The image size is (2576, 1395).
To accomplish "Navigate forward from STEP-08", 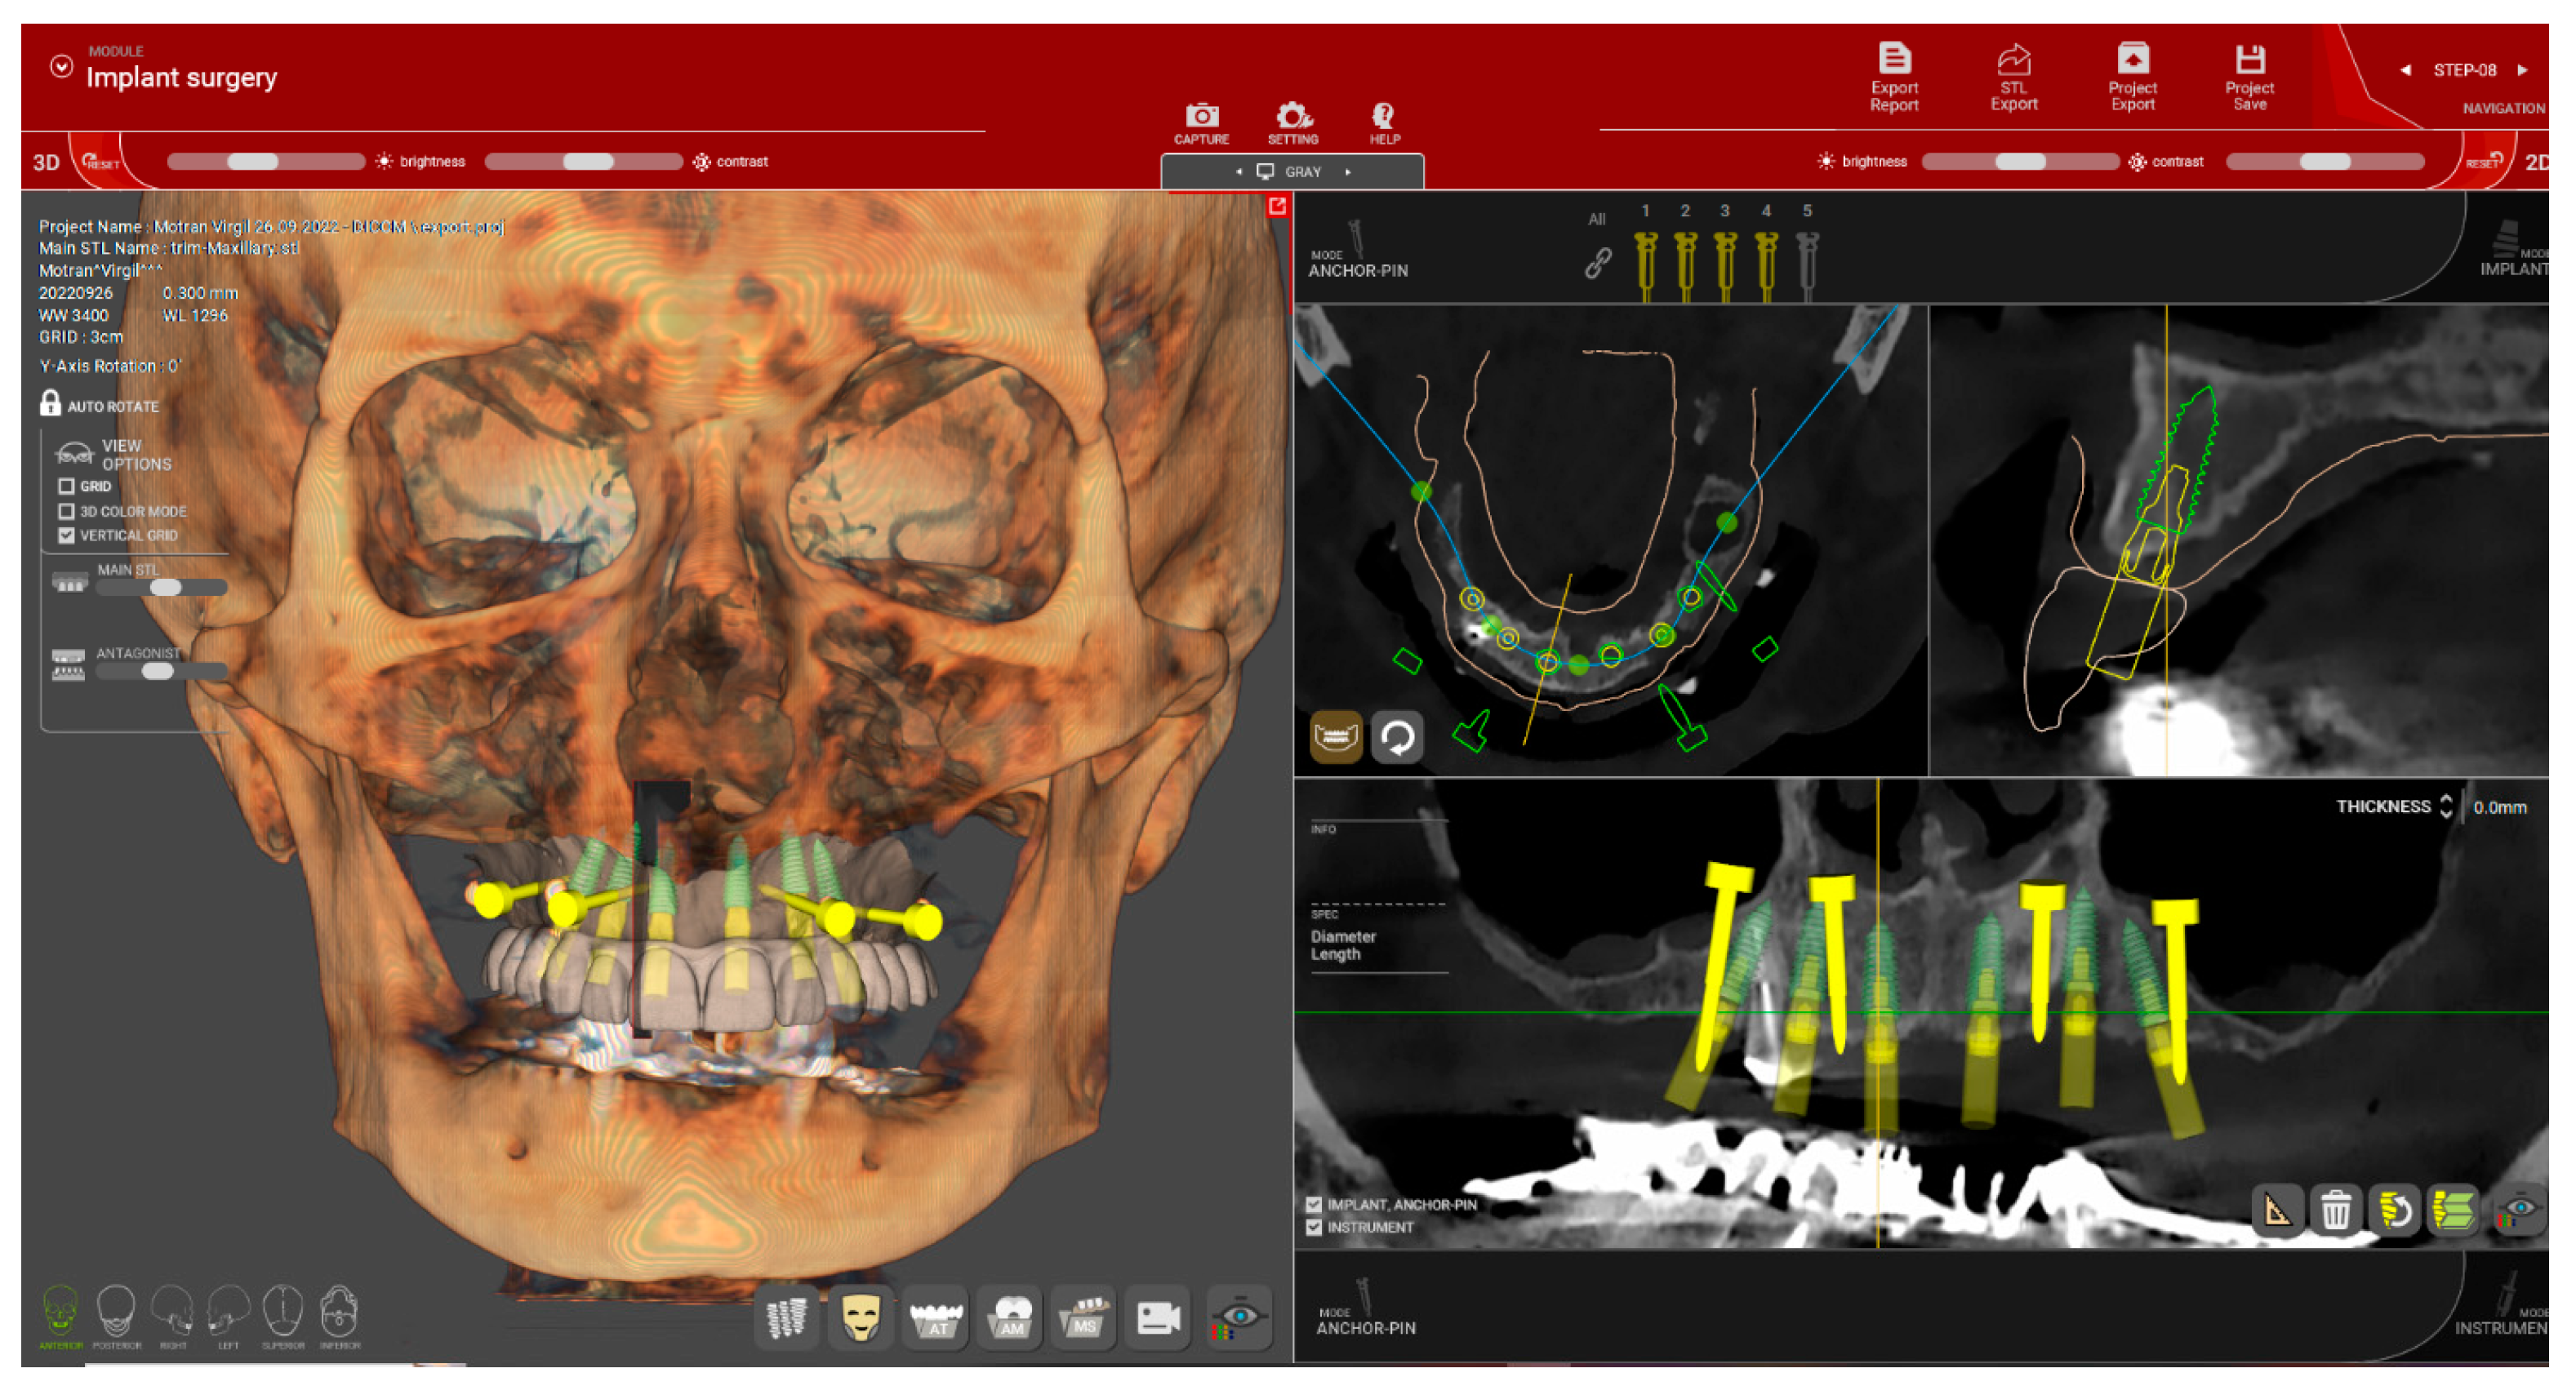I will (2523, 70).
